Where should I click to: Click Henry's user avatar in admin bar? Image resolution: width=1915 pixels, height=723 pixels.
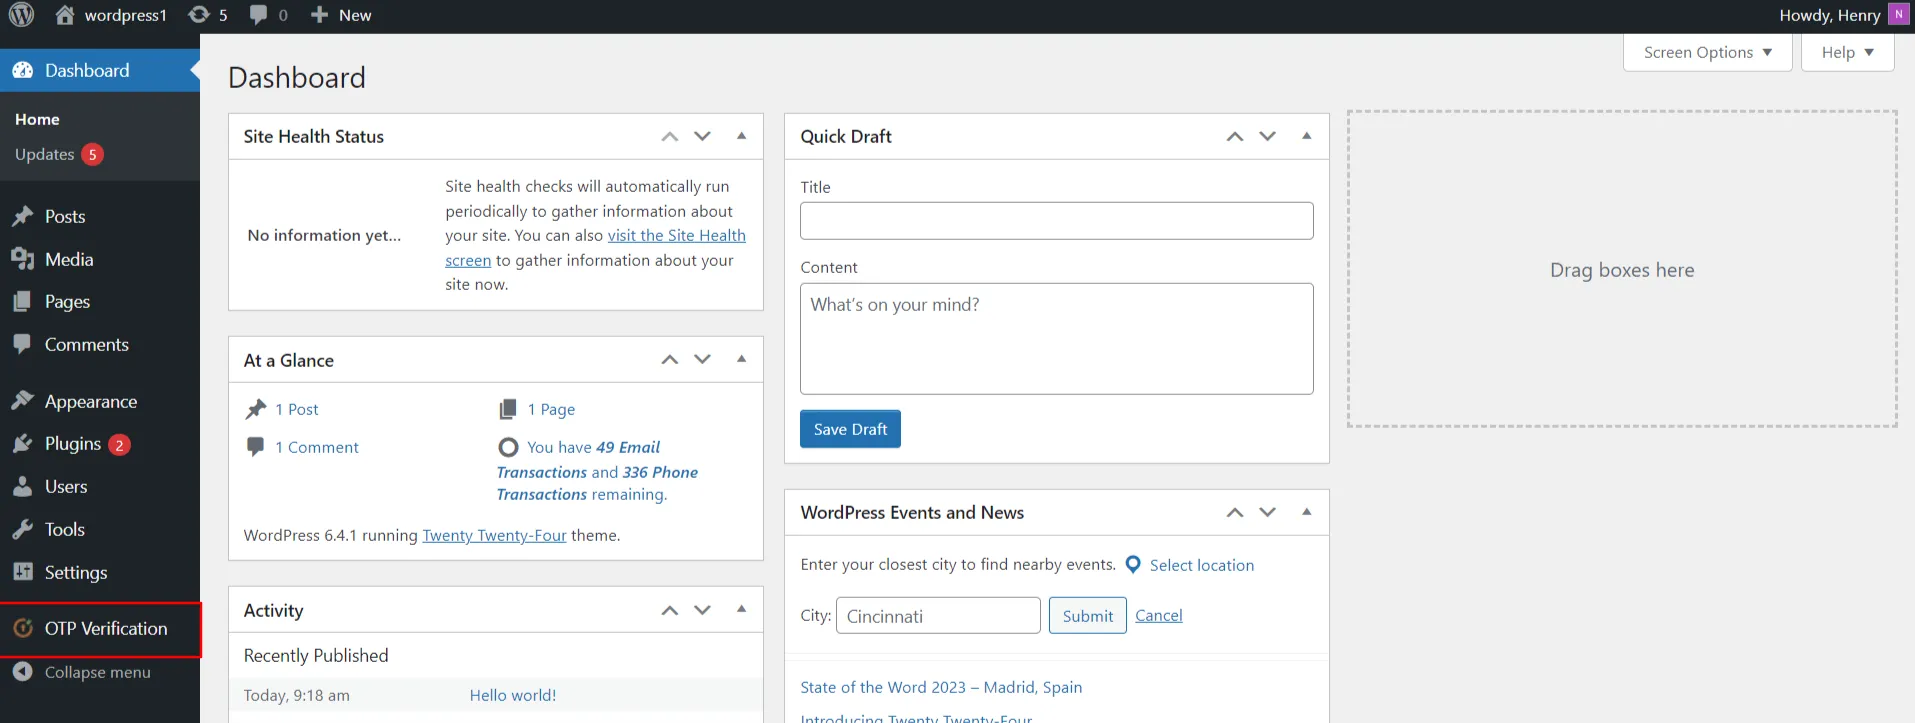1897,14
